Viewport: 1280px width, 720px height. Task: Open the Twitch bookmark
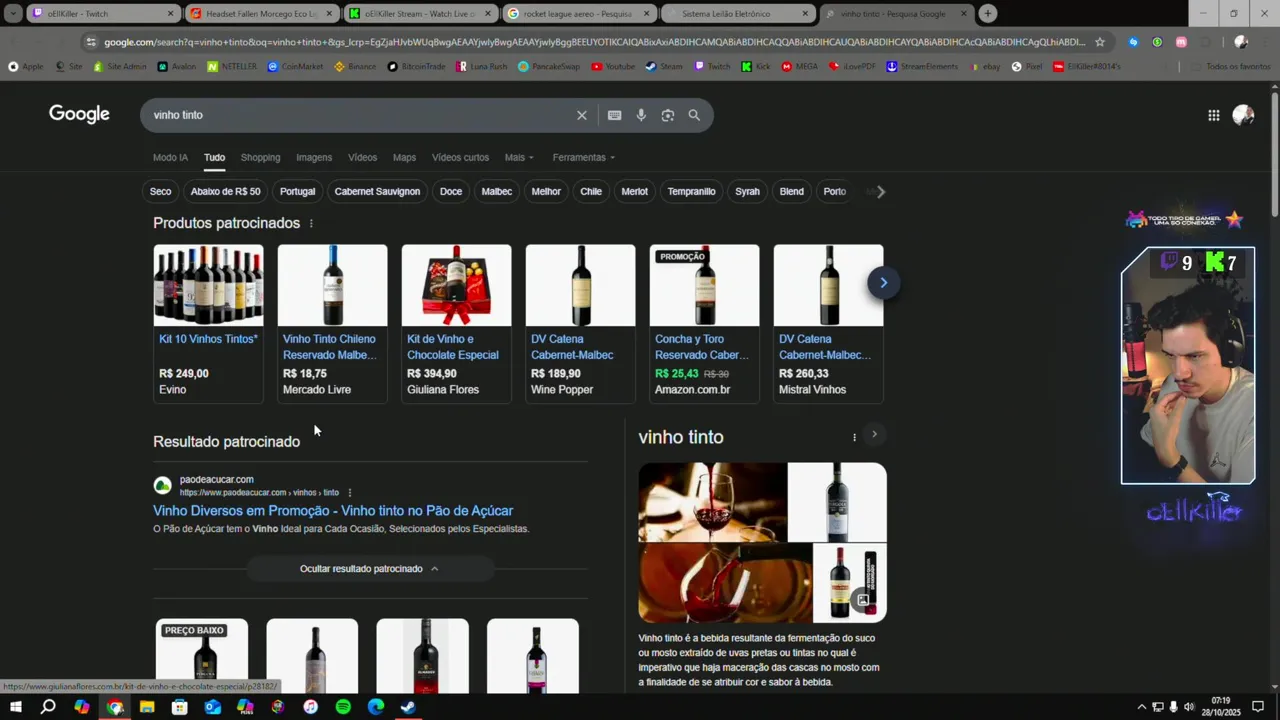coord(711,67)
